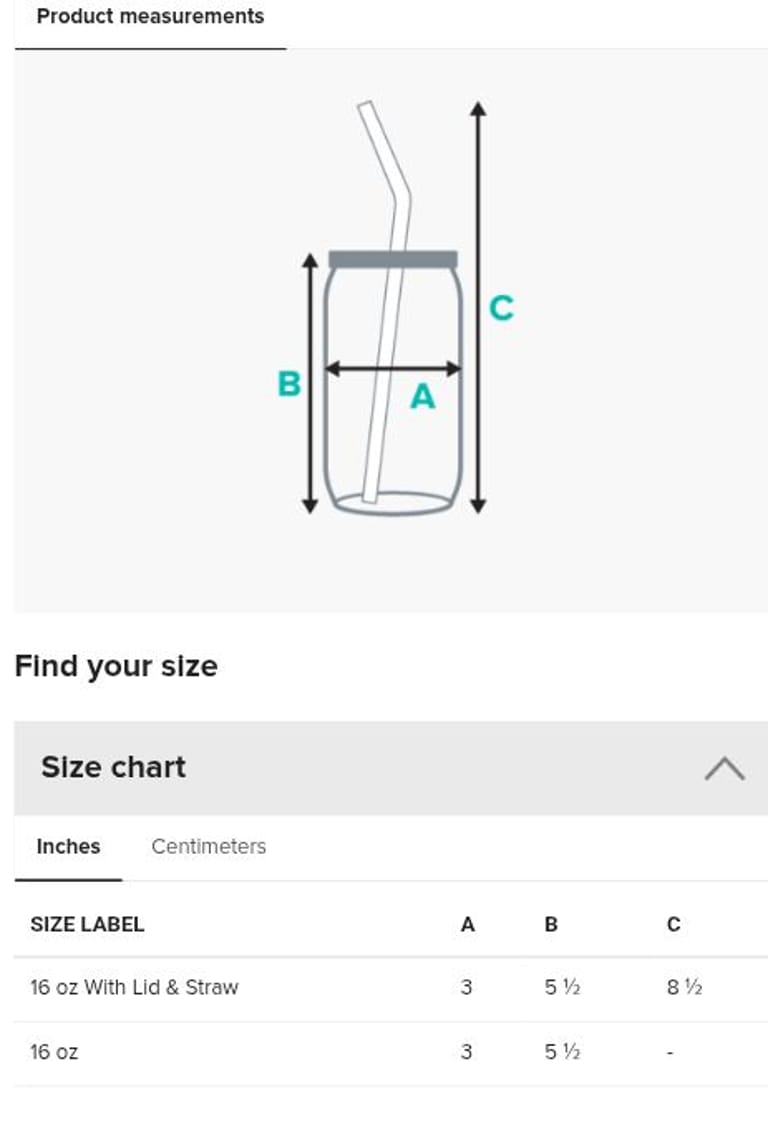
Task: Open the Product measurements tab
Action: click(150, 17)
